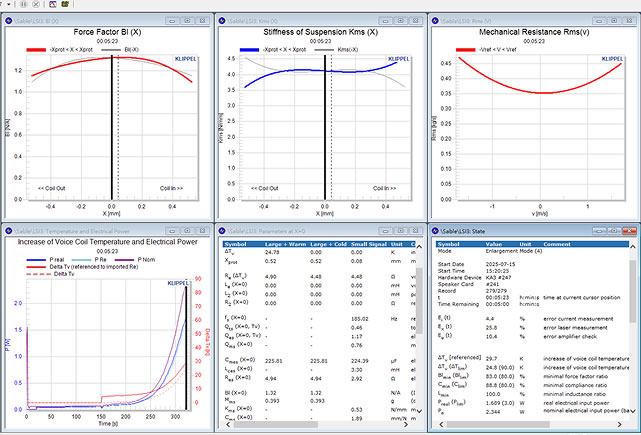
Task: Click the pause icon in top toolbar
Action: (x=24, y=4)
